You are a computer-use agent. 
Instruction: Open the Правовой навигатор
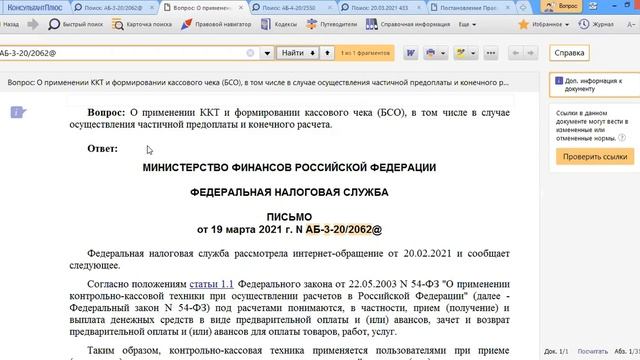click(216, 24)
